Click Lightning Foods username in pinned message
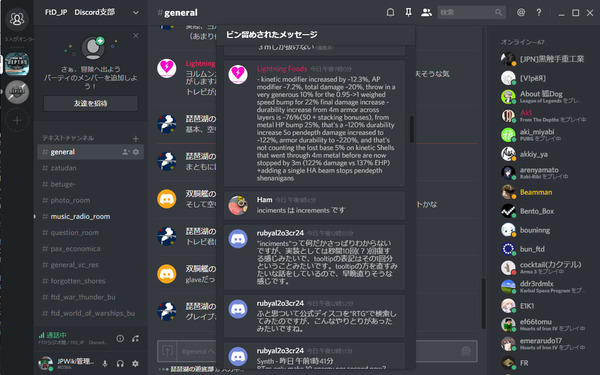The height and width of the screenshot is (375, 600). (282, 69)
